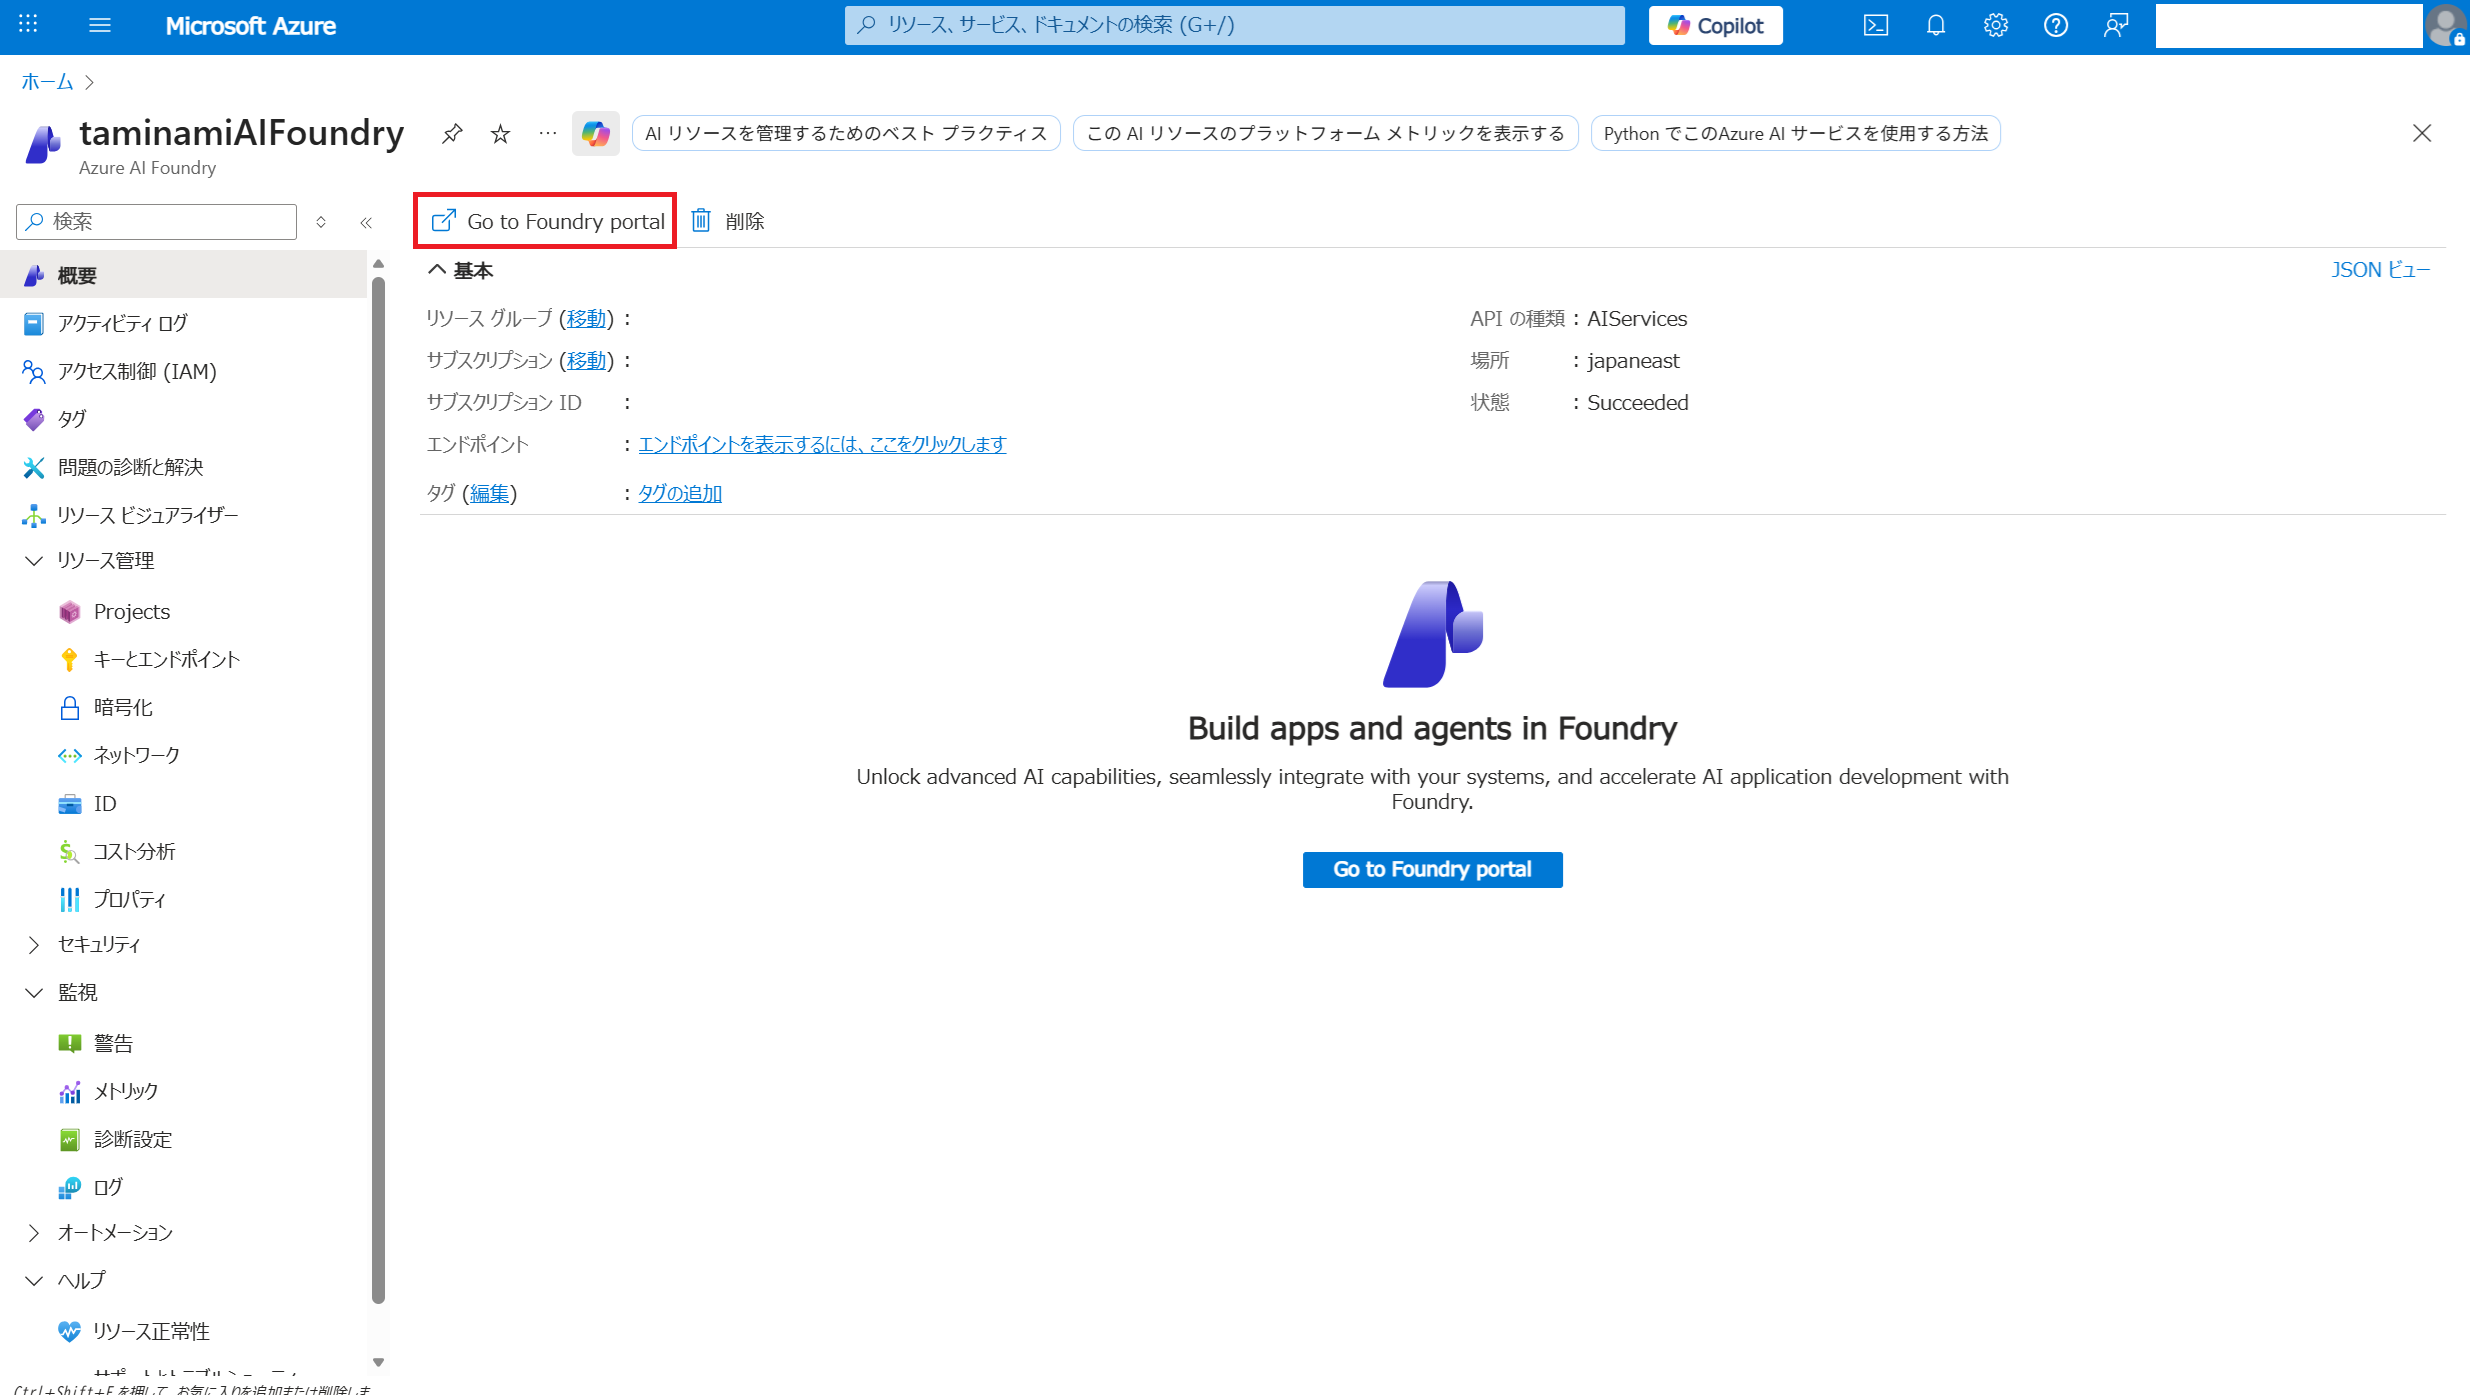Image resolution: width=2470 pixels, height=1395 pixels.
Task: Select アクセス制御 (IAM) menu item
Action: click(136, 372)
